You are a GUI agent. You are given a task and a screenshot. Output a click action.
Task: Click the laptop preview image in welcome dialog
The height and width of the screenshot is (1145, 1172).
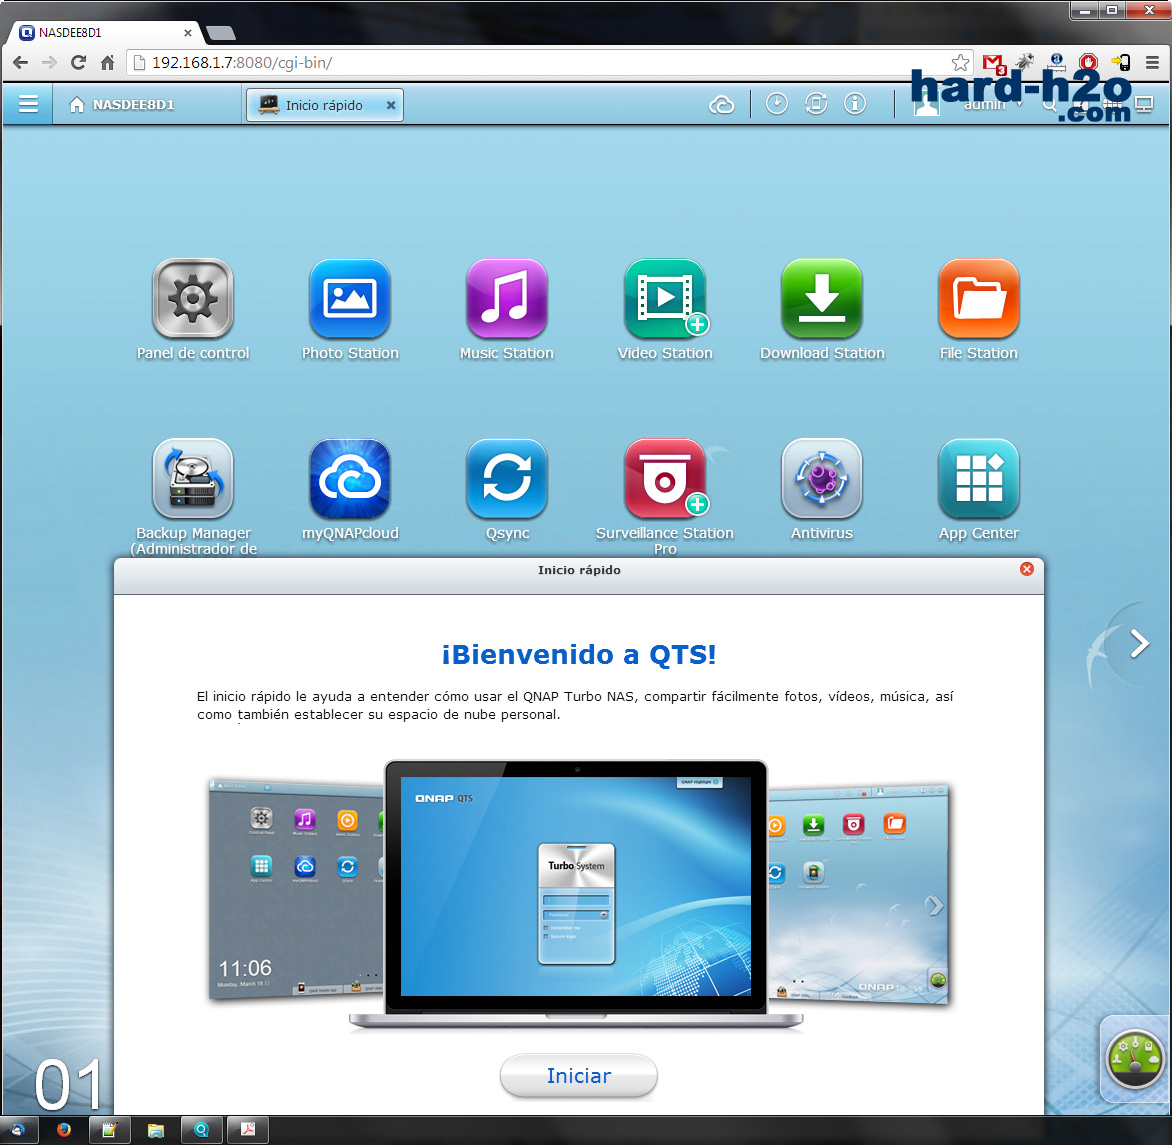(576, 893)
